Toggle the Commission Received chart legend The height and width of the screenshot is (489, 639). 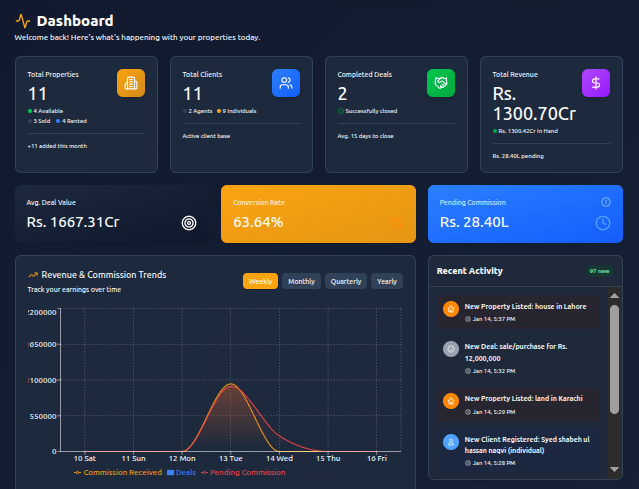pyautogui.click(x=117, y=472)
